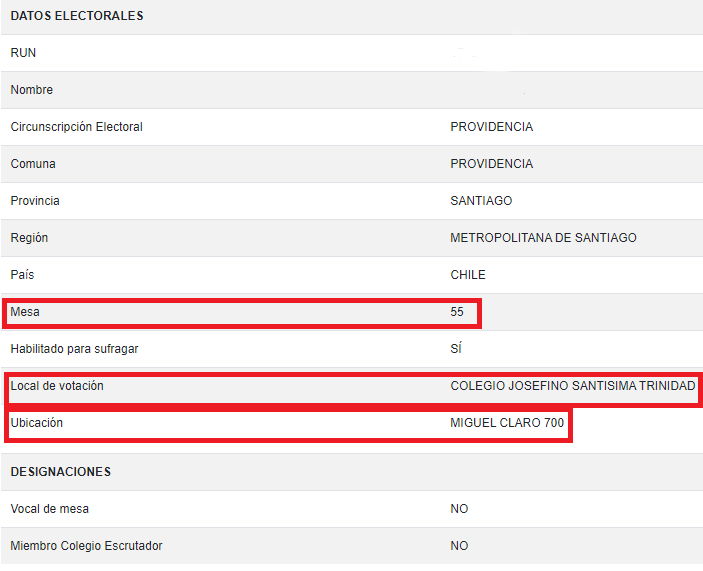
Task: Click the Circunscripción Electoral PROVIDENCIA value
Action: click(x=491, y=127)
